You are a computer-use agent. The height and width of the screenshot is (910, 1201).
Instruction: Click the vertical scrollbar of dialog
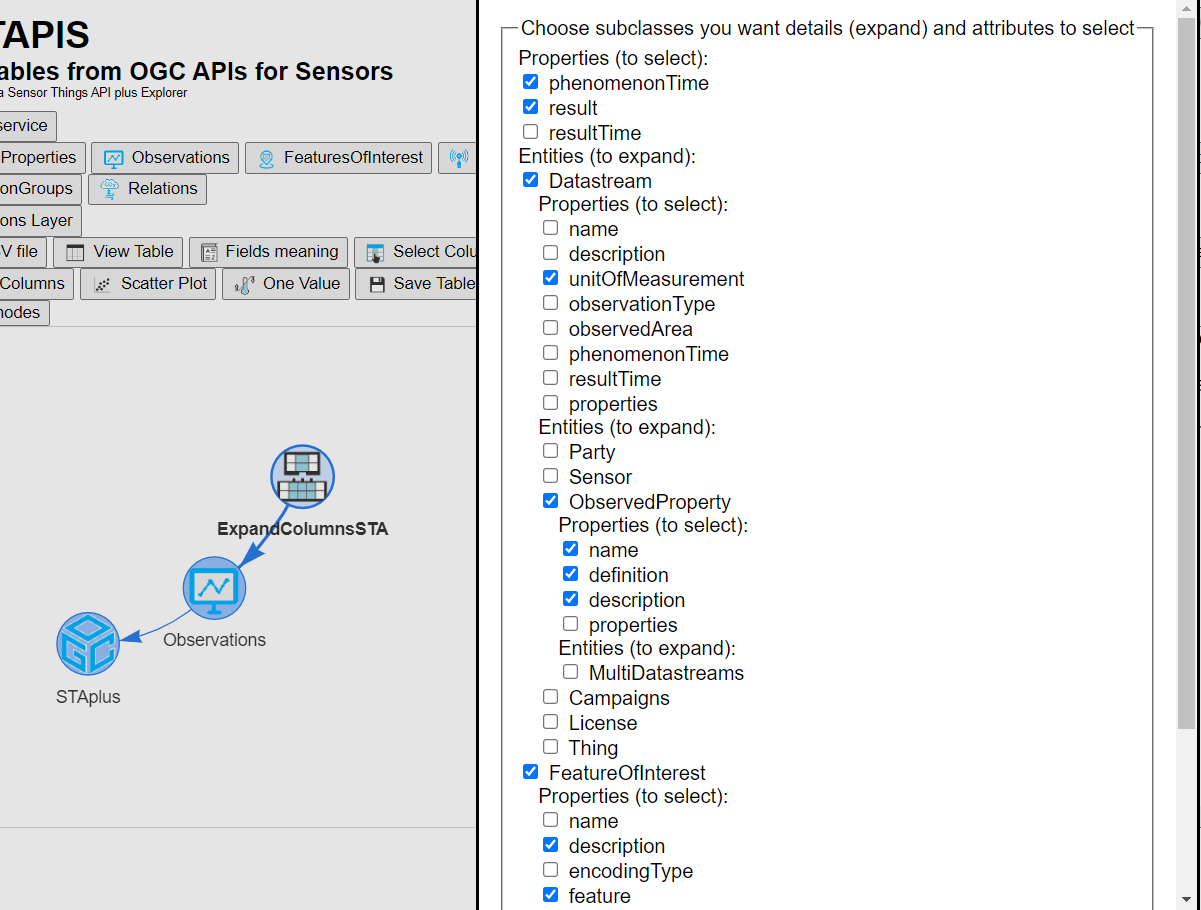1186,455
